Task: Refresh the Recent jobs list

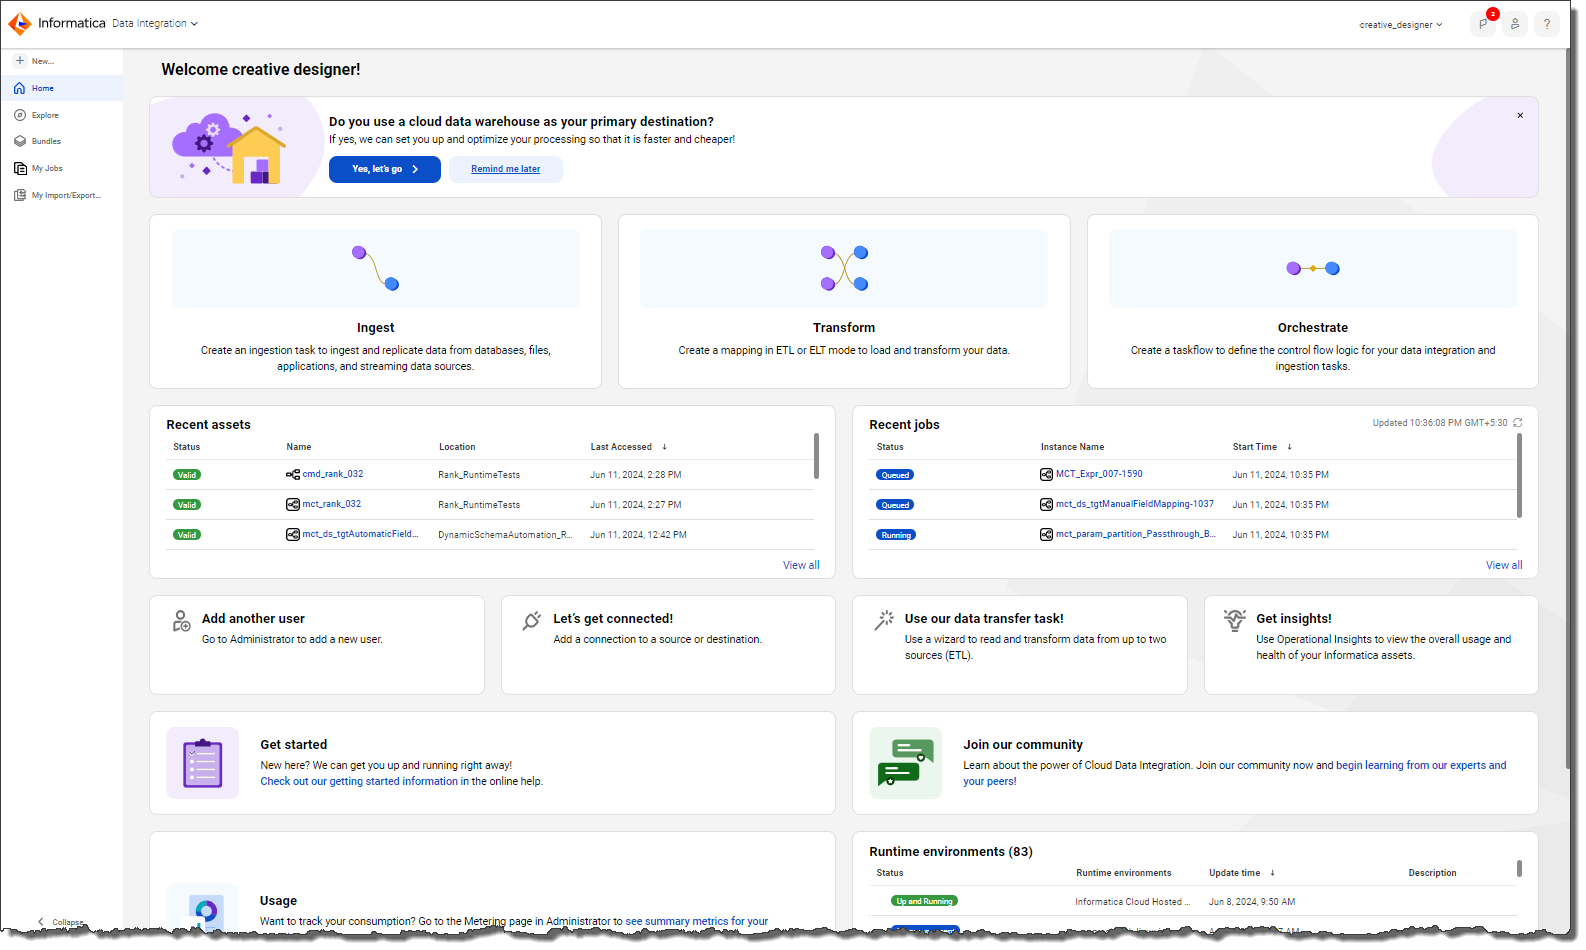Action: point(1518,423)
